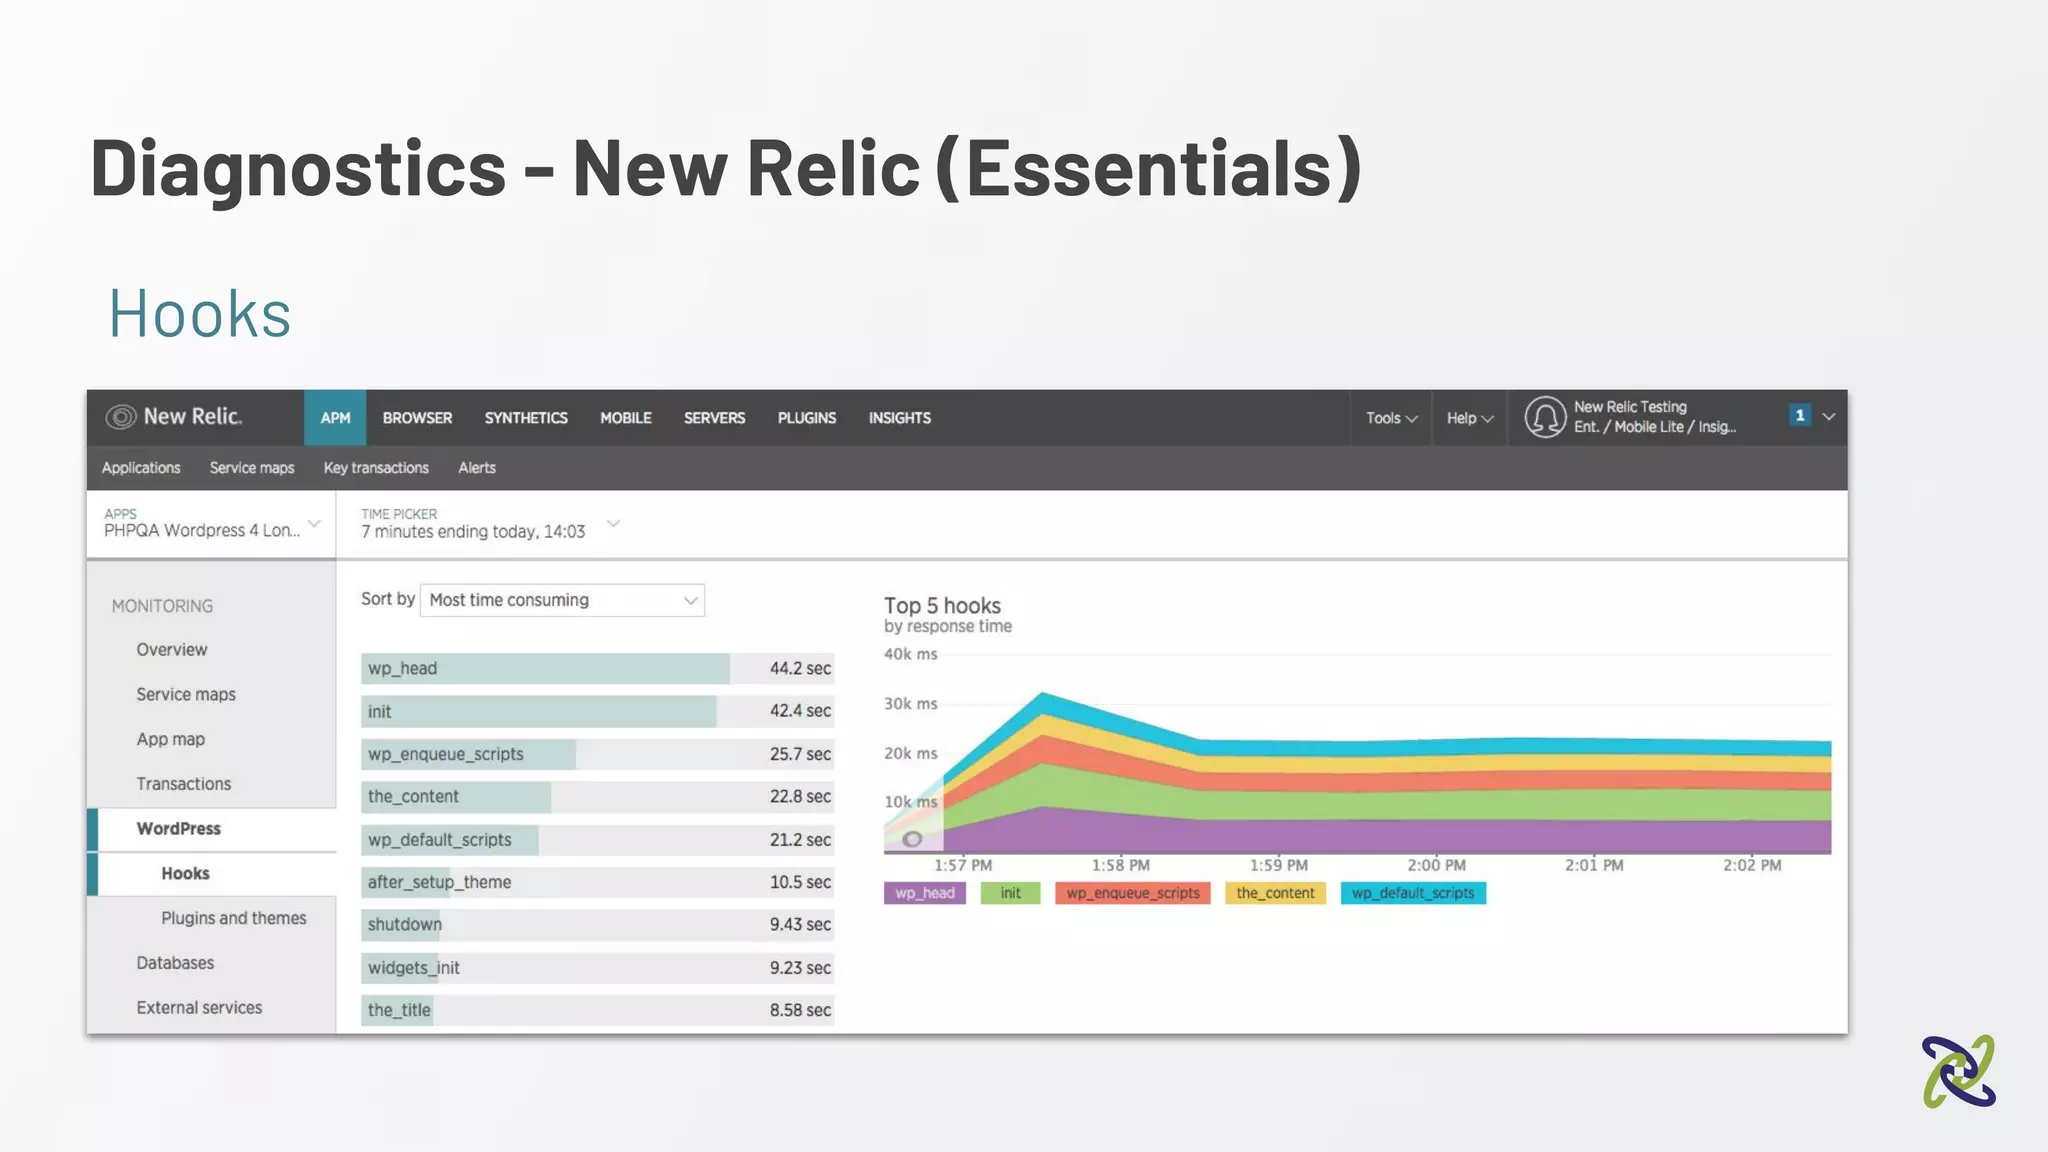Select the the_title hook row
The image size is (2048, 1152).
[x=597, y=1010]
